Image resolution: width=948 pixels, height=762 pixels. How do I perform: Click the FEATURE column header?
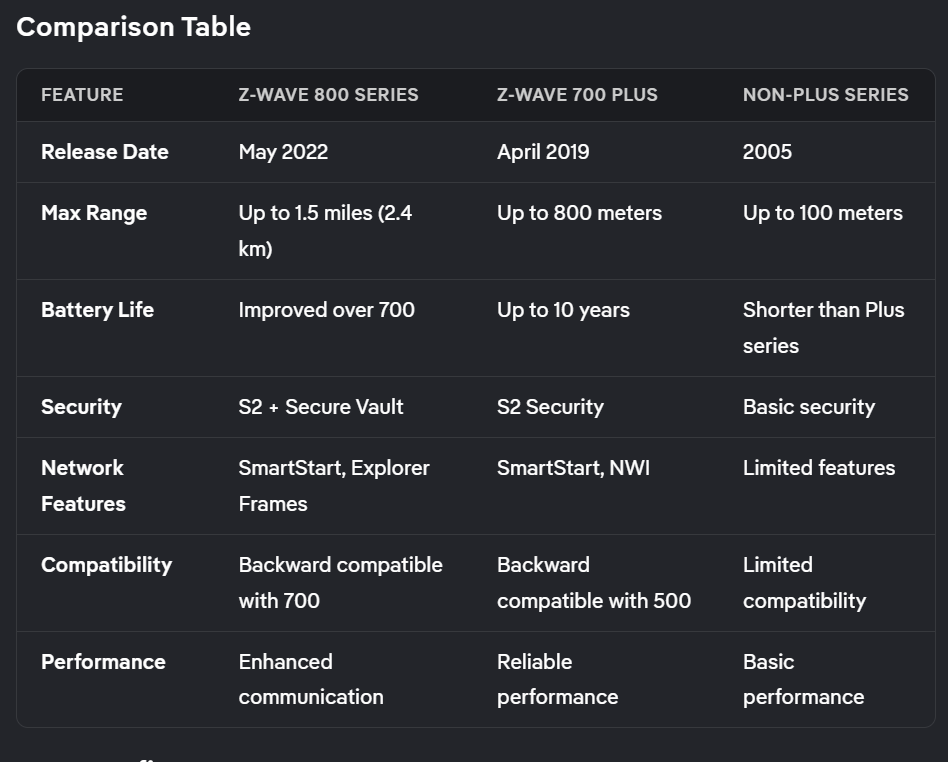tap(82, 95)
